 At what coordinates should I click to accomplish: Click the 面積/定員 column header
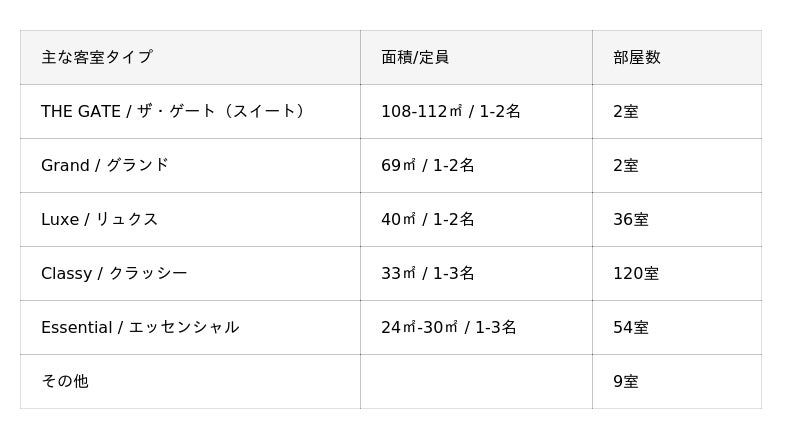click(415, 58)
